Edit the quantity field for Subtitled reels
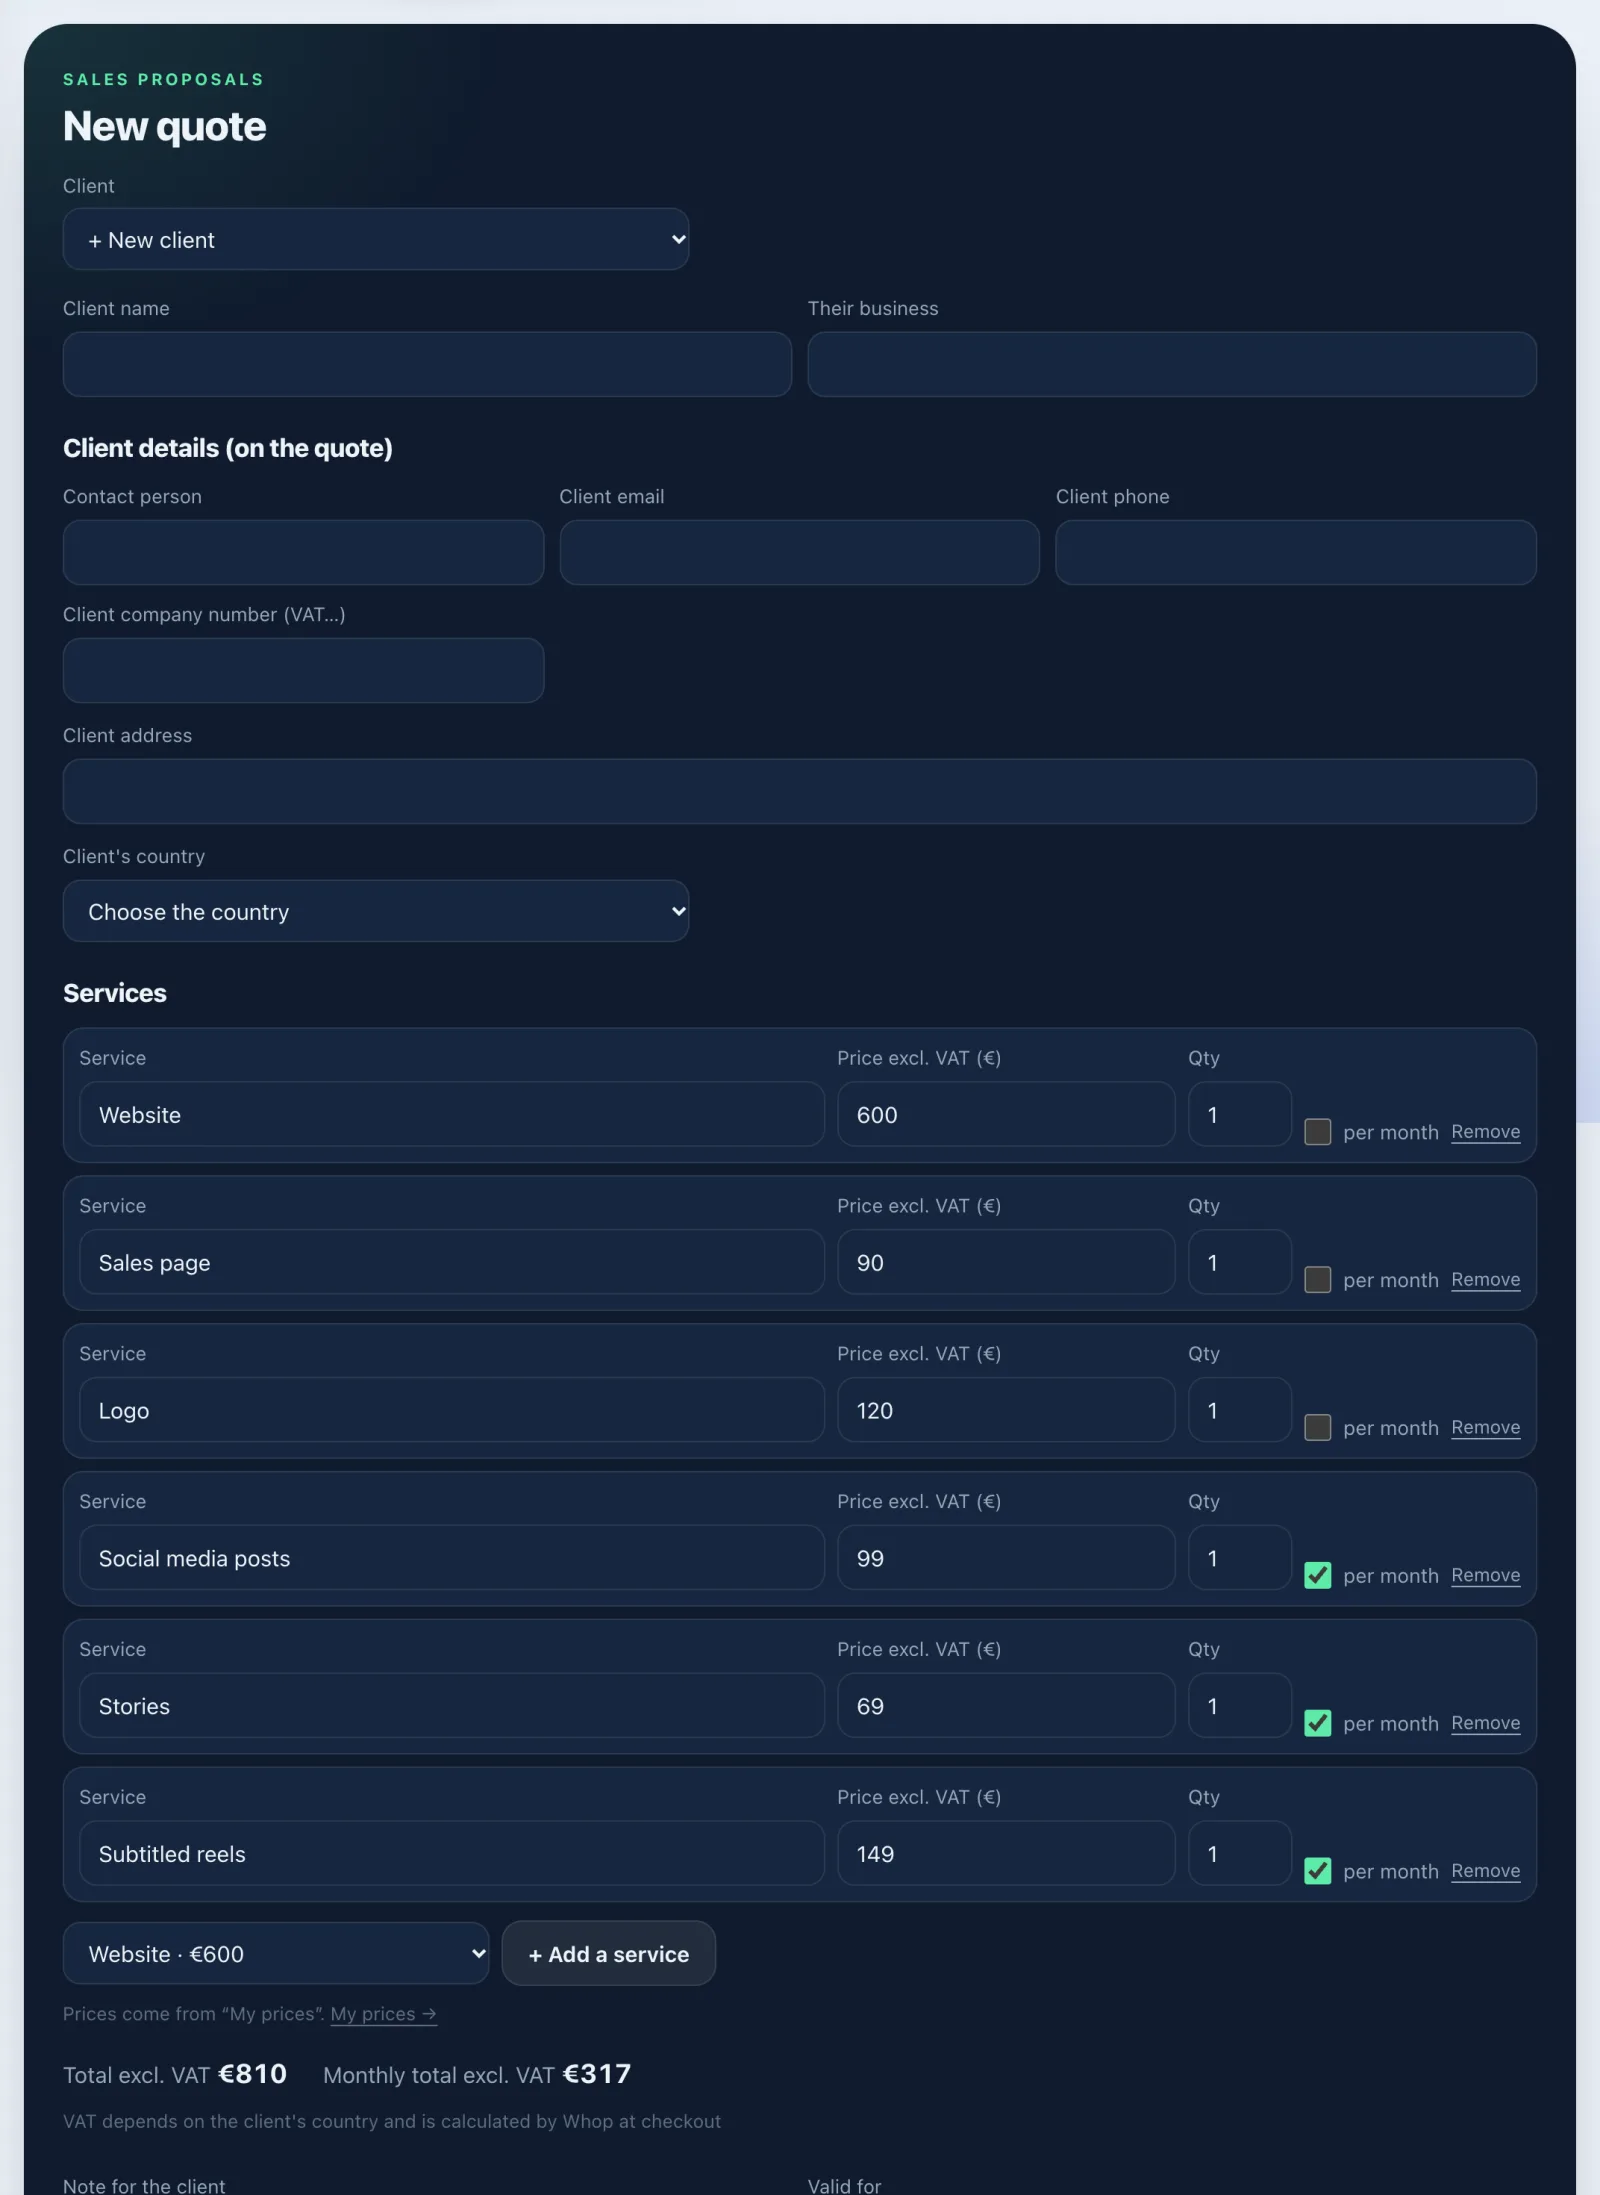 click(1240, 1853)
